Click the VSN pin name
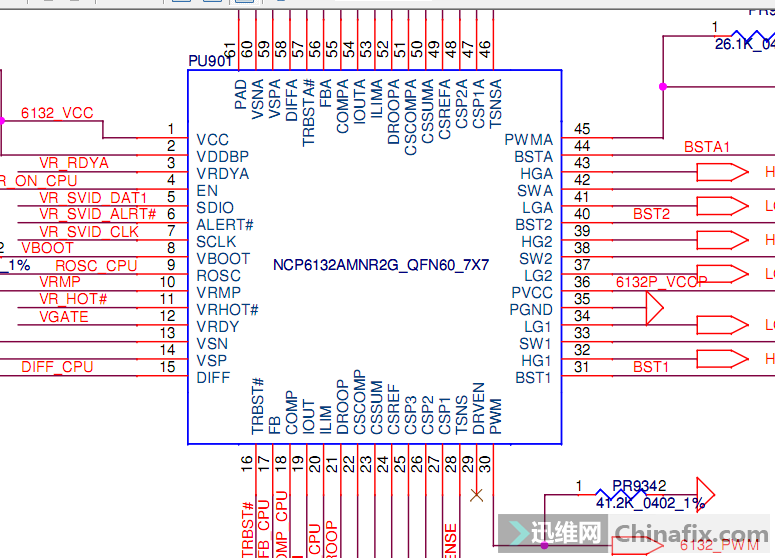Viewport: 775px width, 558px height. [212, 343]
